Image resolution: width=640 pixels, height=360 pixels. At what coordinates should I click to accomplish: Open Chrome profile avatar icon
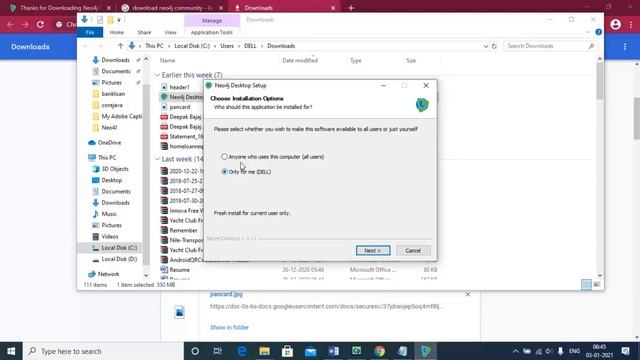616,24
